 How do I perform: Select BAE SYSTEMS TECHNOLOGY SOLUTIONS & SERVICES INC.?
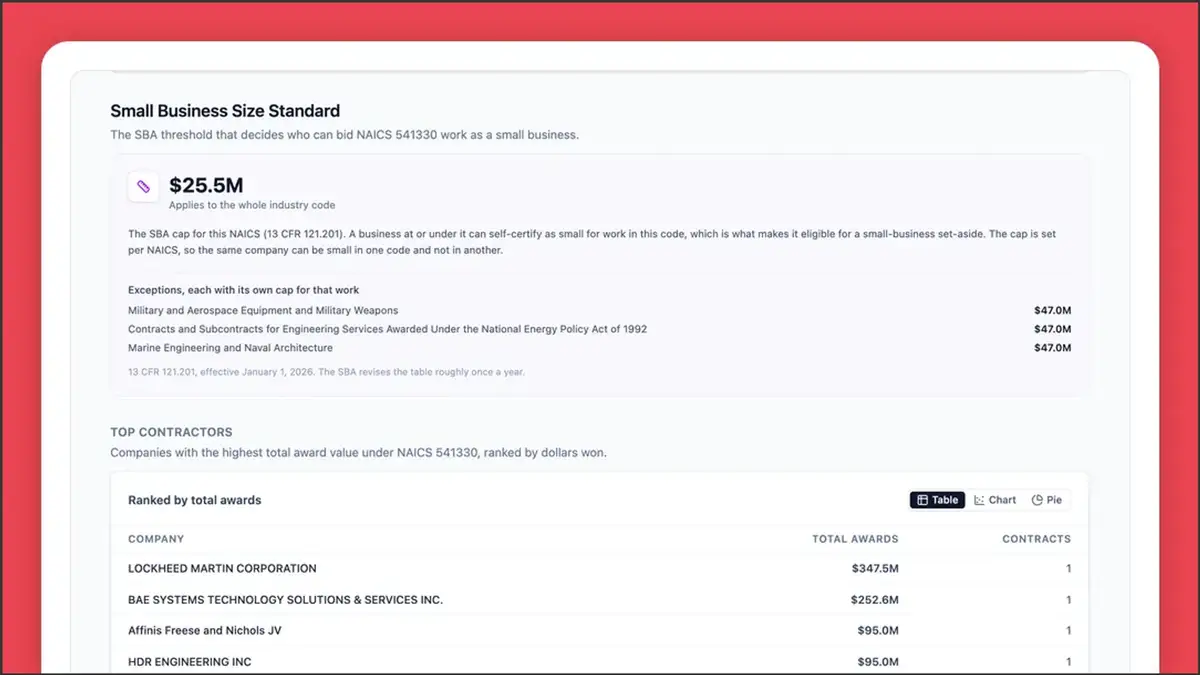(599, 600)
